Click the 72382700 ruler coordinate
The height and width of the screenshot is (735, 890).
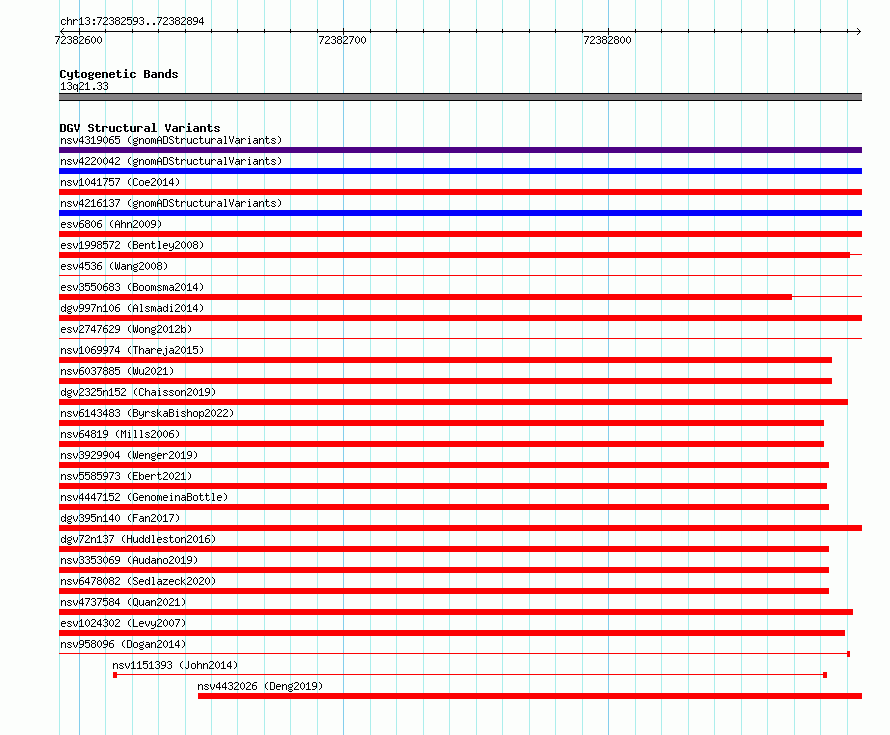(342, 40)
